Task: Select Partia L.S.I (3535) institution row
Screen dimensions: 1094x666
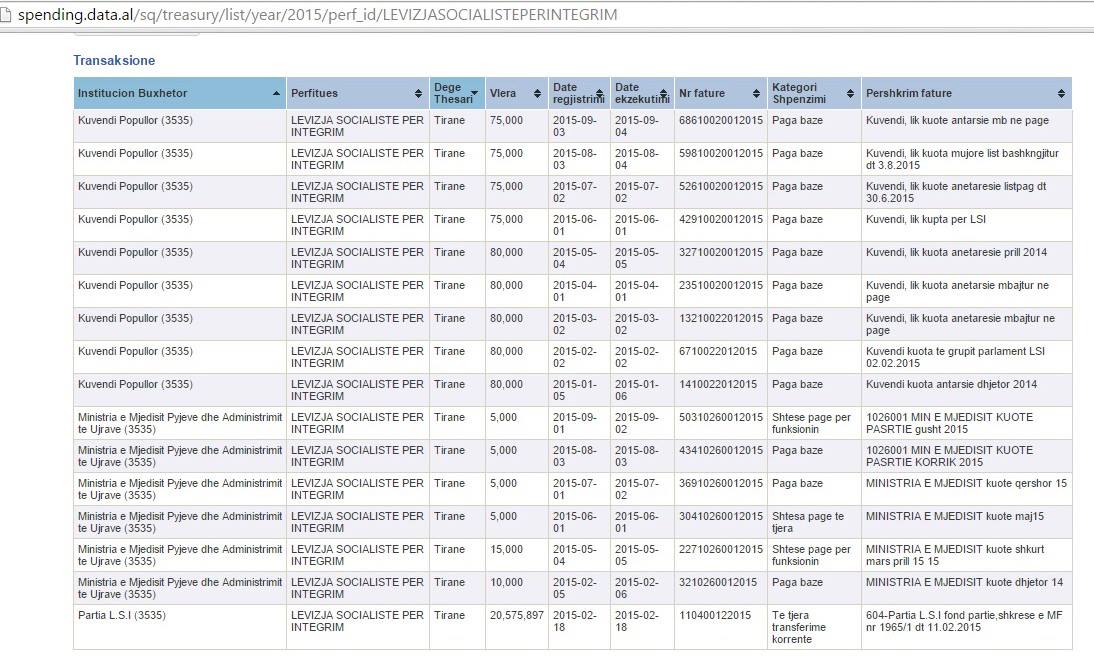Action: [122, 616]
